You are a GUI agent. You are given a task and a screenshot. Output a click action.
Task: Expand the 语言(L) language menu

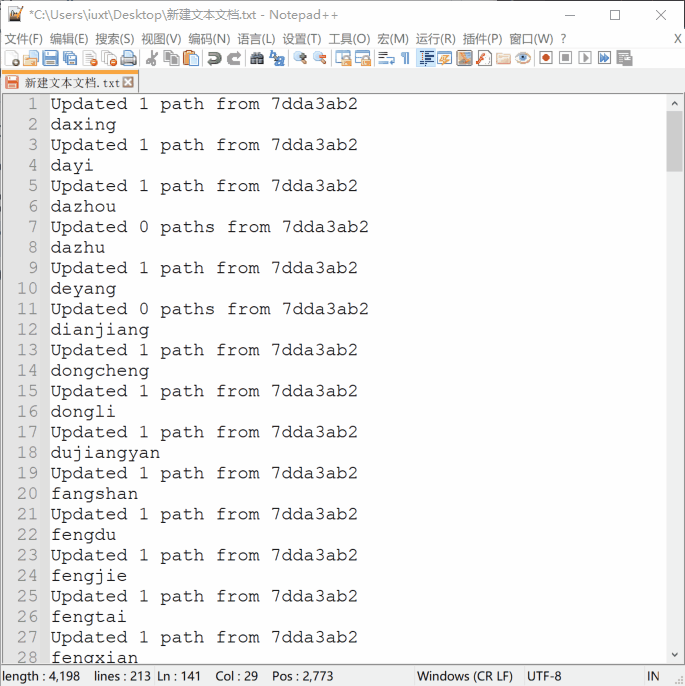click(256, 38)
